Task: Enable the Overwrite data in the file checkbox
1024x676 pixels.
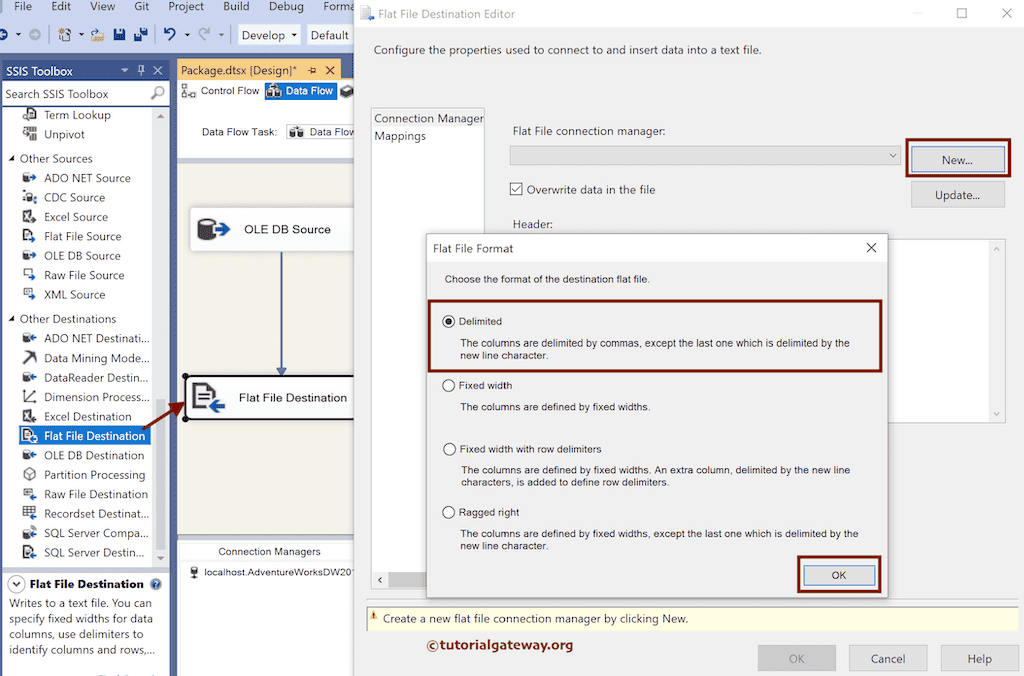Action: coord(517,189)
